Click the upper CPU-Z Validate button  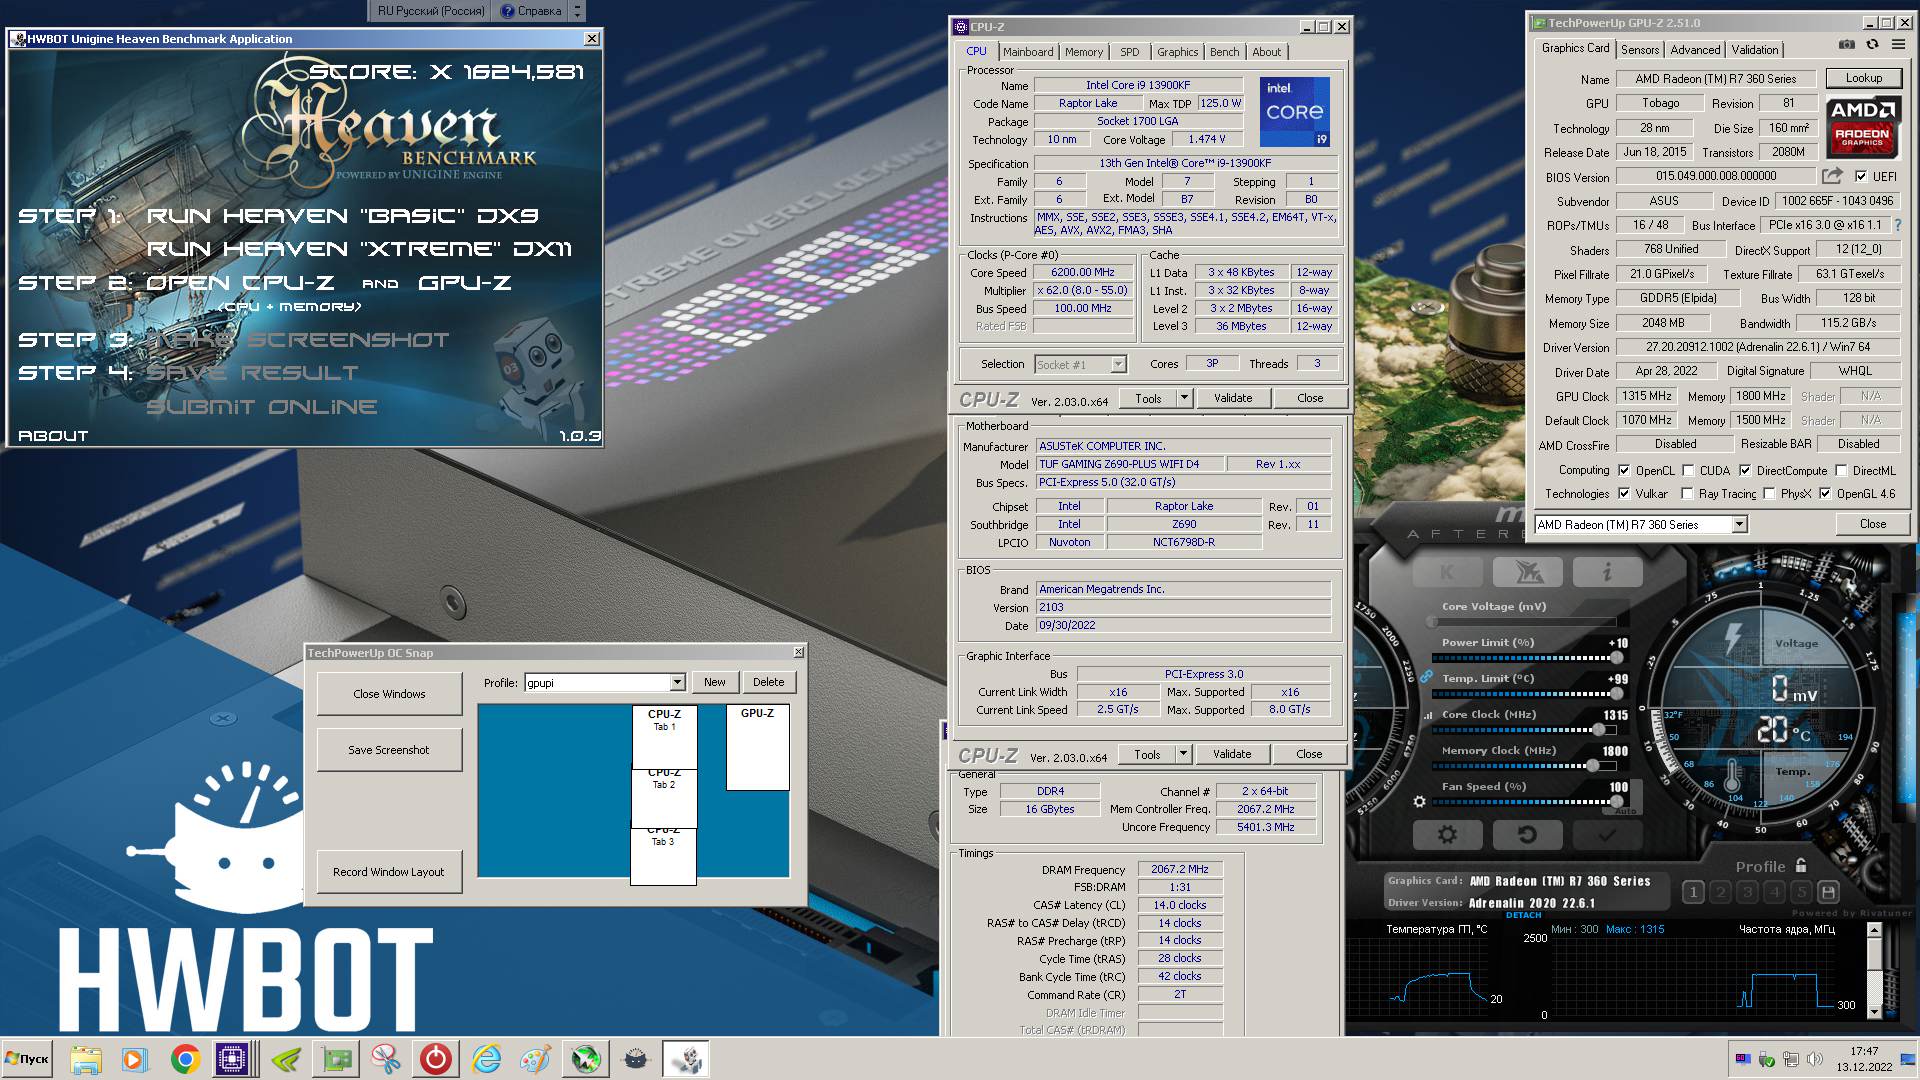coord(1233,398)
